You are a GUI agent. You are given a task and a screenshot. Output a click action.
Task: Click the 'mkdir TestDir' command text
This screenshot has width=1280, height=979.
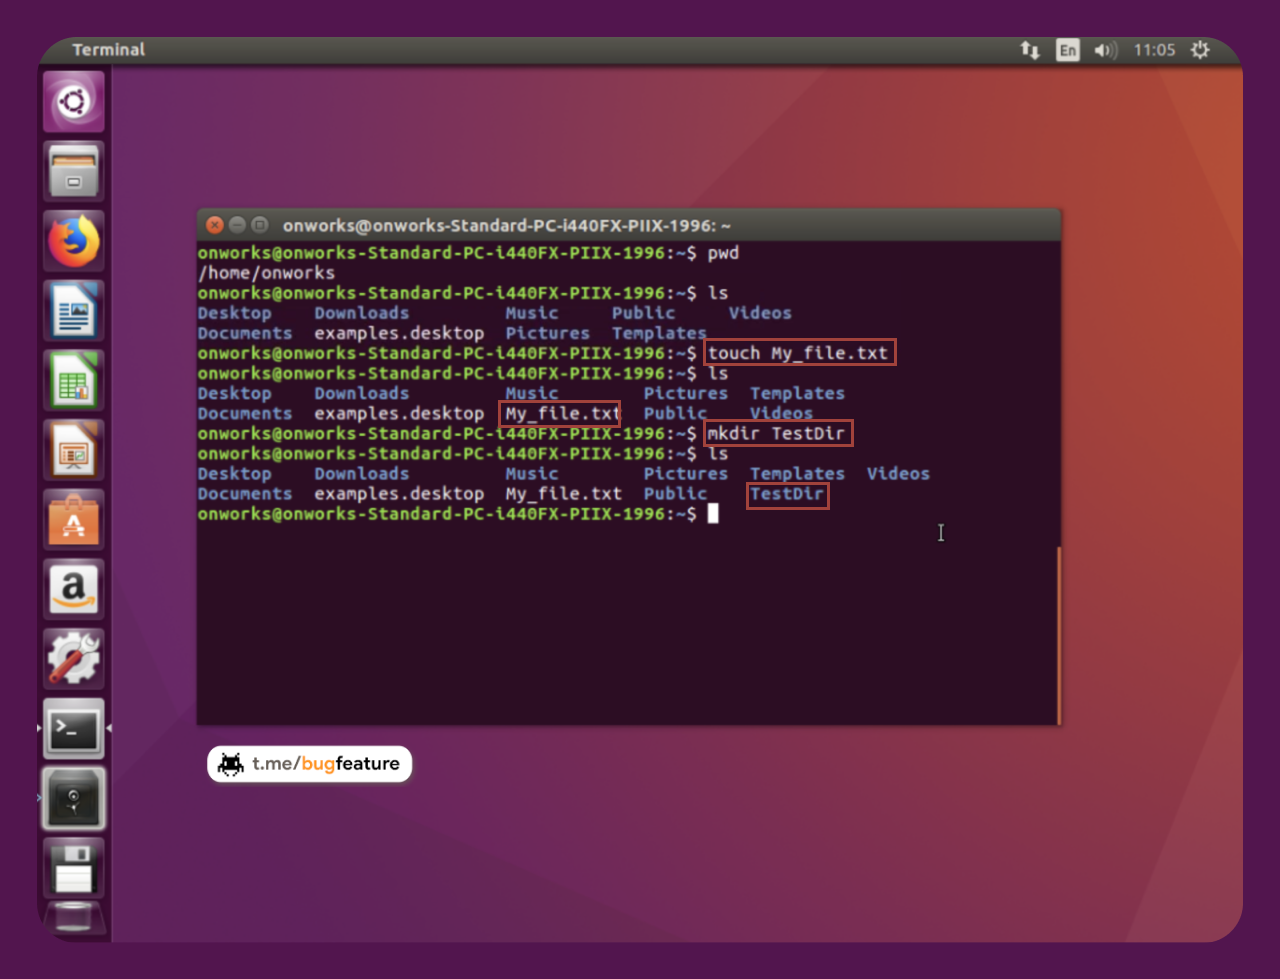point(776,433)
